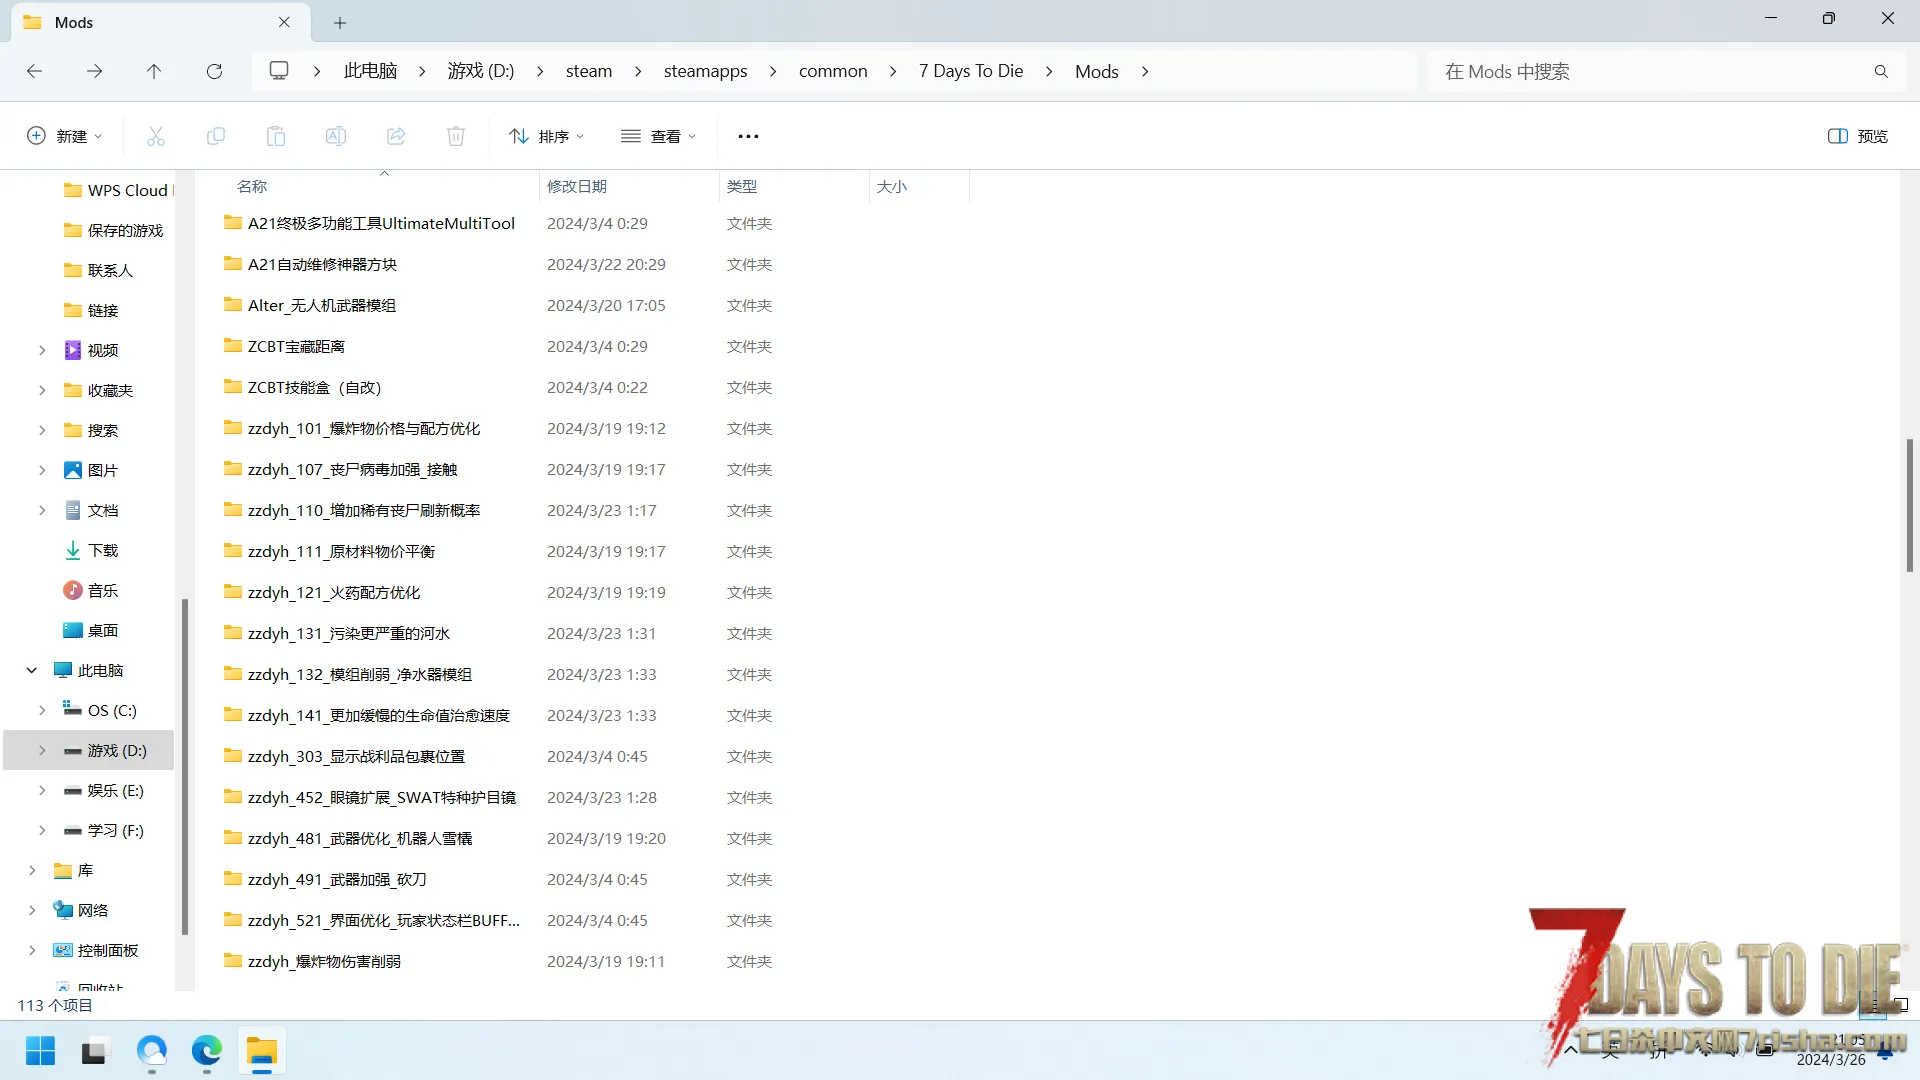Open the 排序 sort dropdown
1920x1080 pixels.
point(546,136)
